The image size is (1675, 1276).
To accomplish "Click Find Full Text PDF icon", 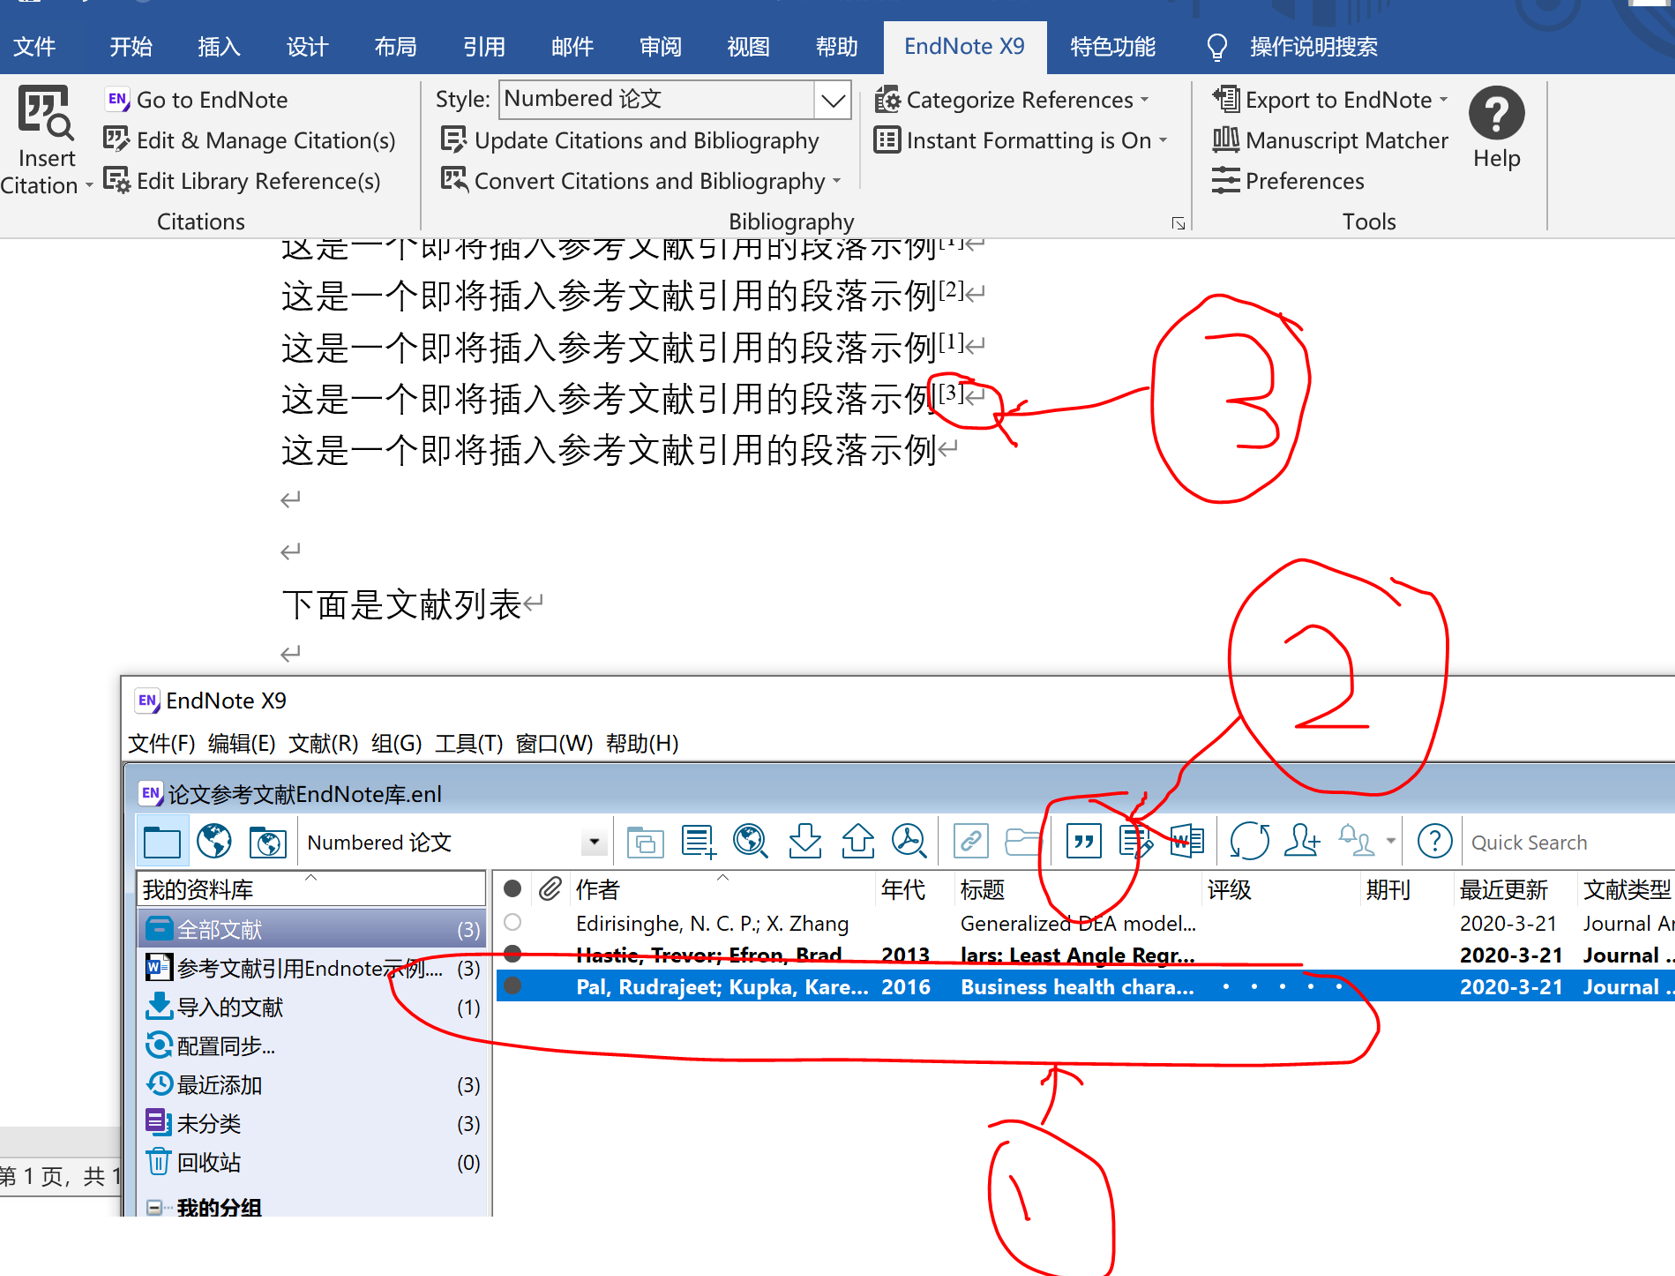I will pos(909,842).
